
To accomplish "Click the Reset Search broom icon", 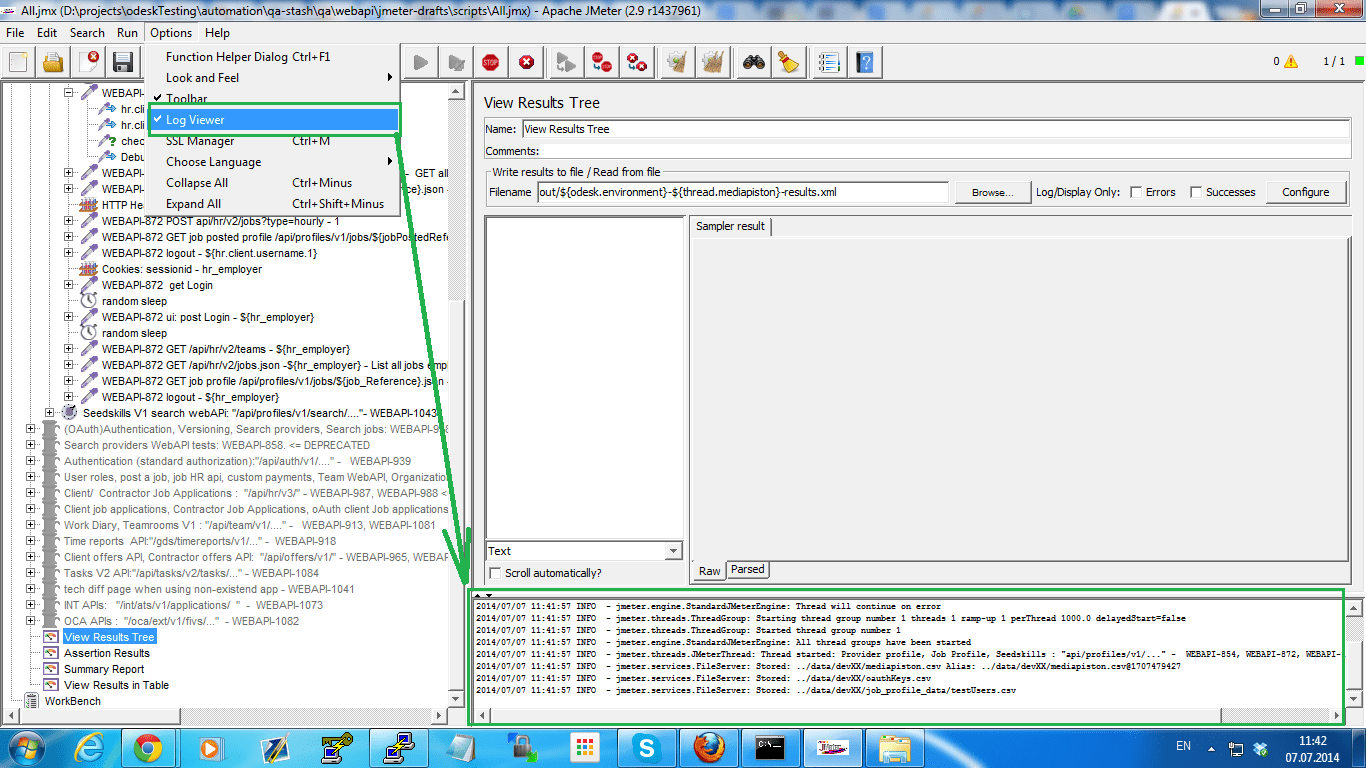I will (789, 63).
